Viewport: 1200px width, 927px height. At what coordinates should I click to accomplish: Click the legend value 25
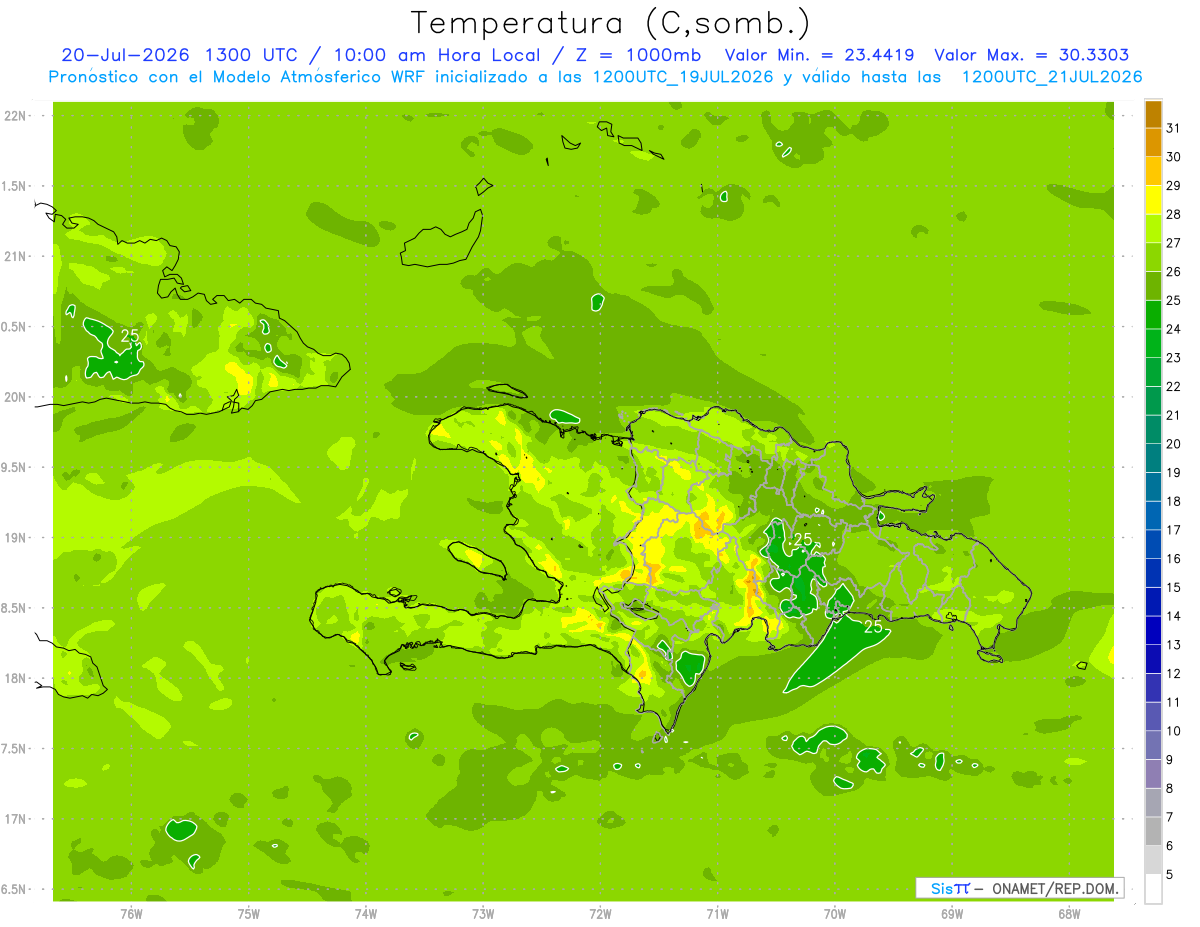(1174, 299)
